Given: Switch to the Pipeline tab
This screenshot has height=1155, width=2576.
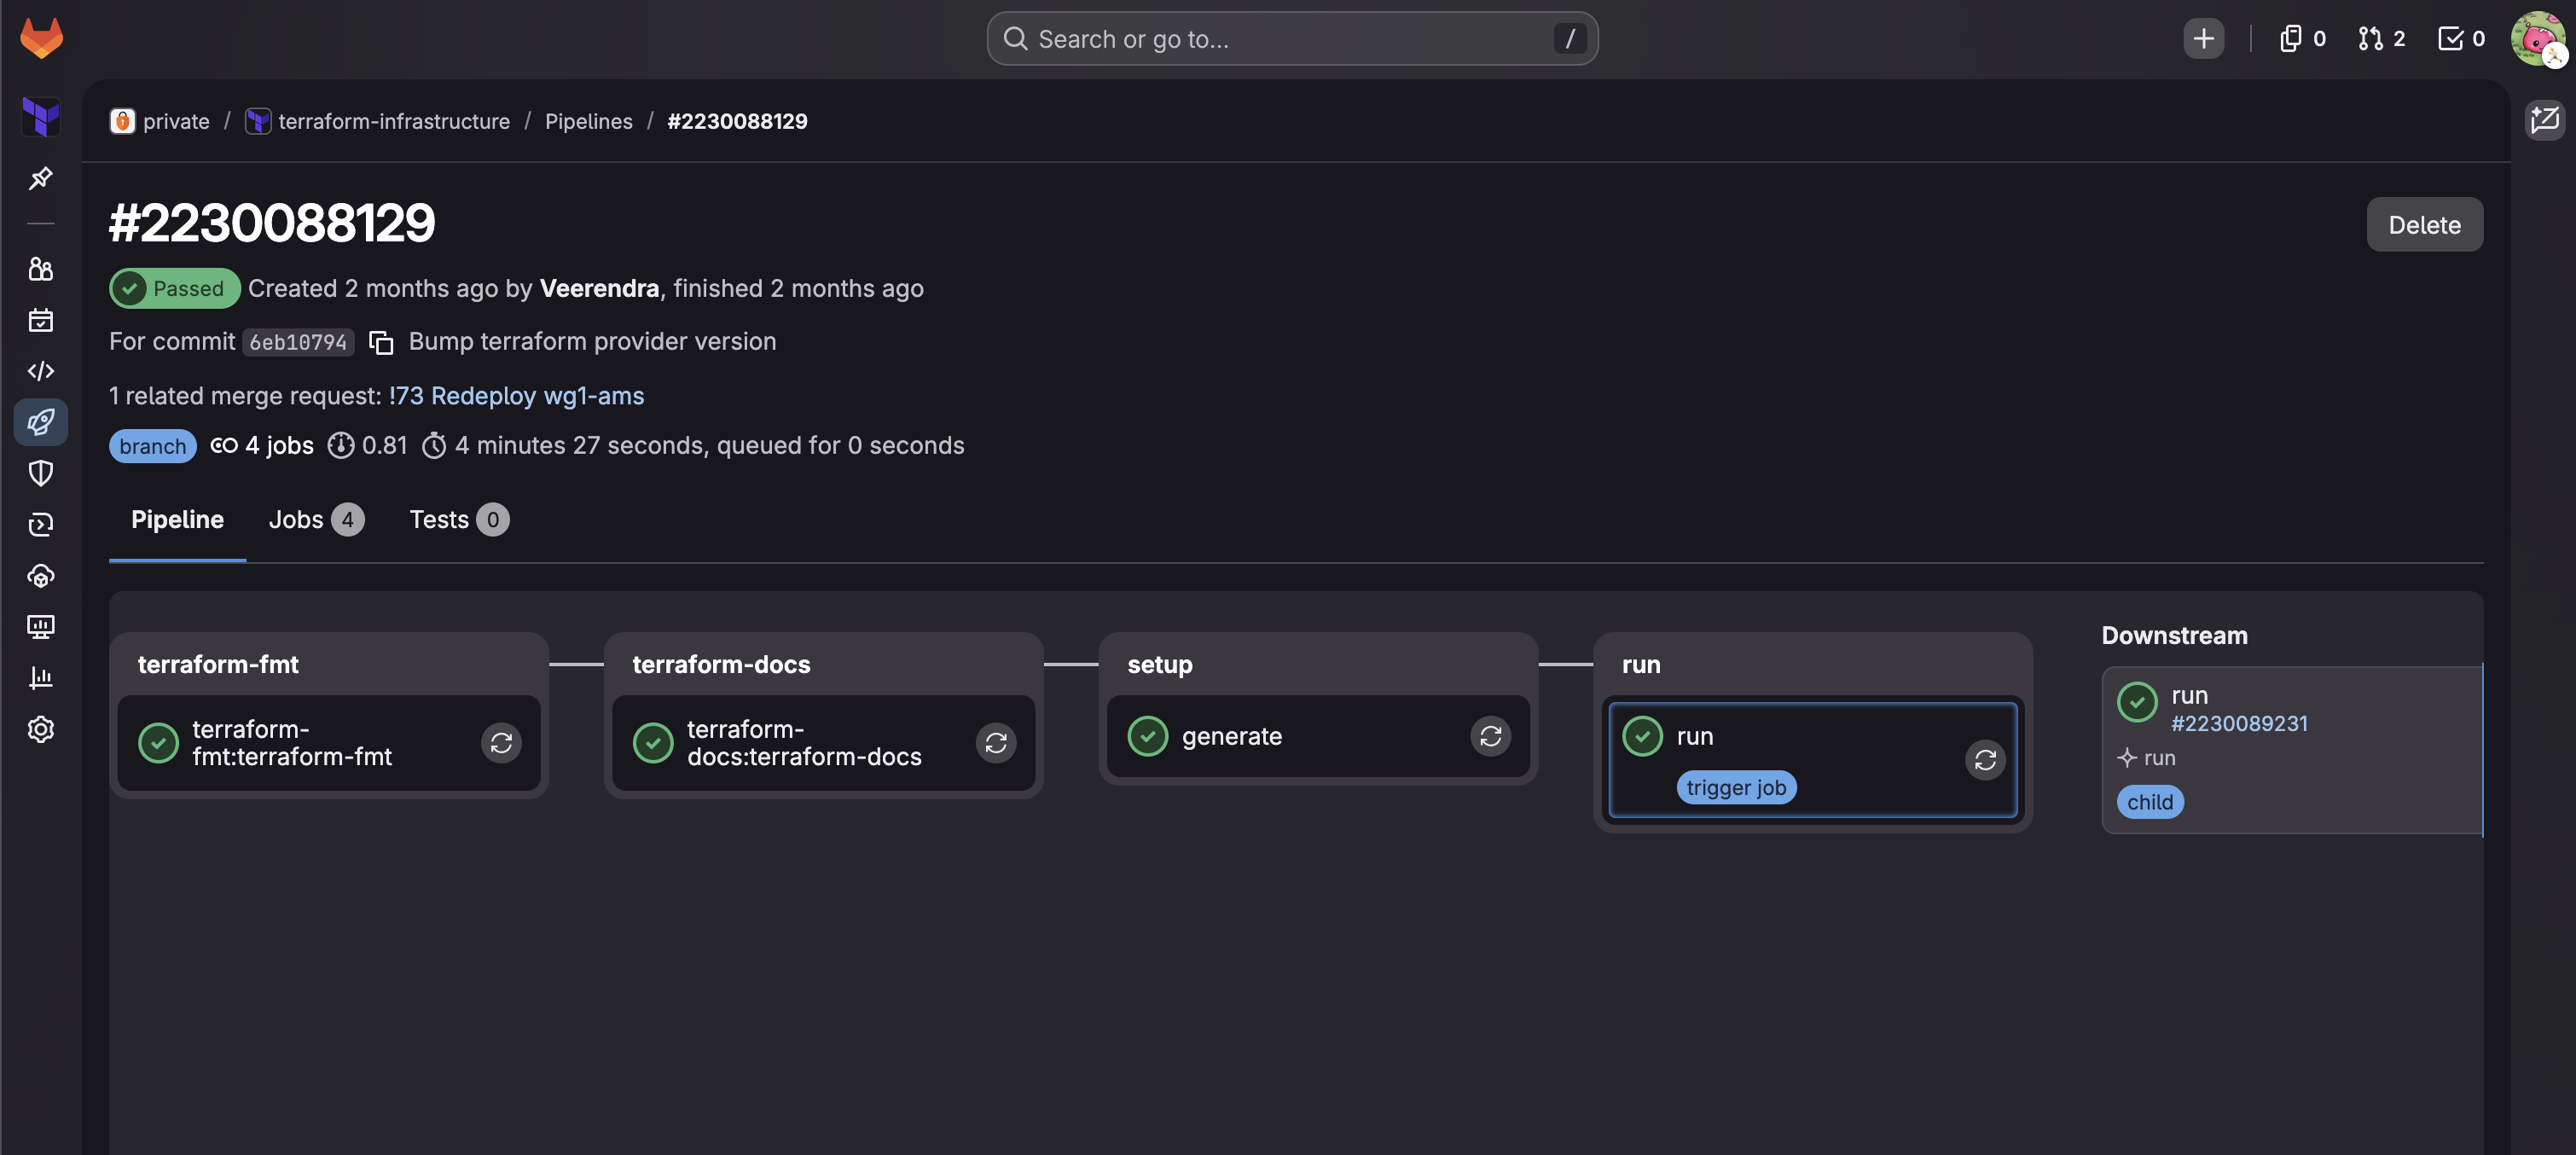Looking at the screenshot, I should (177, 520).
